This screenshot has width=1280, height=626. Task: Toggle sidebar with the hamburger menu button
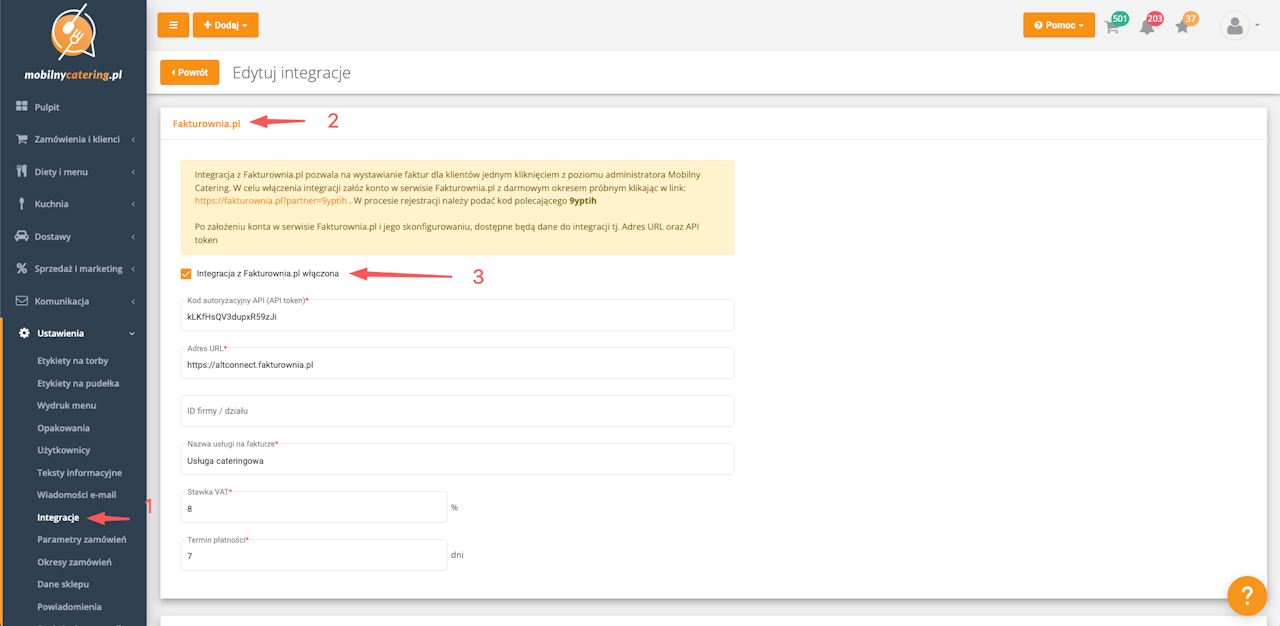(x=173, y=25)
